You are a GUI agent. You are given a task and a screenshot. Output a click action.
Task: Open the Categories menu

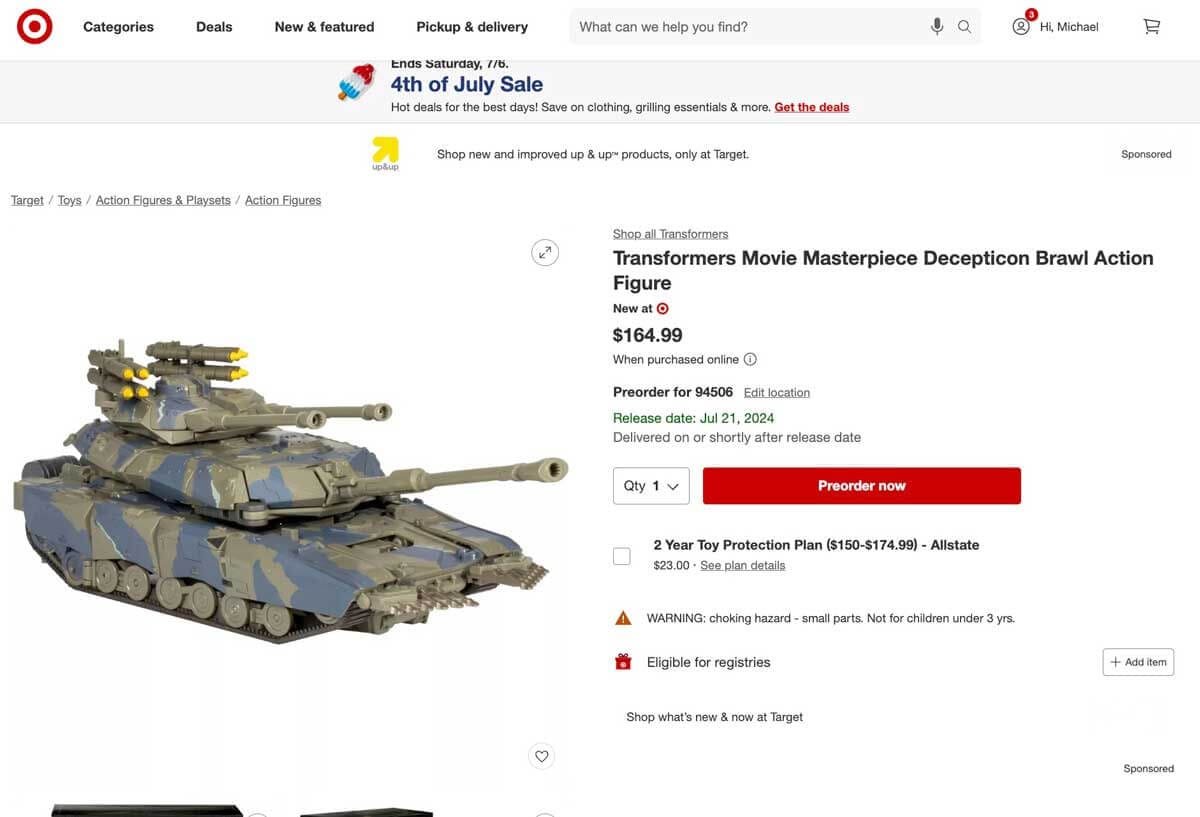coord(118,27)
